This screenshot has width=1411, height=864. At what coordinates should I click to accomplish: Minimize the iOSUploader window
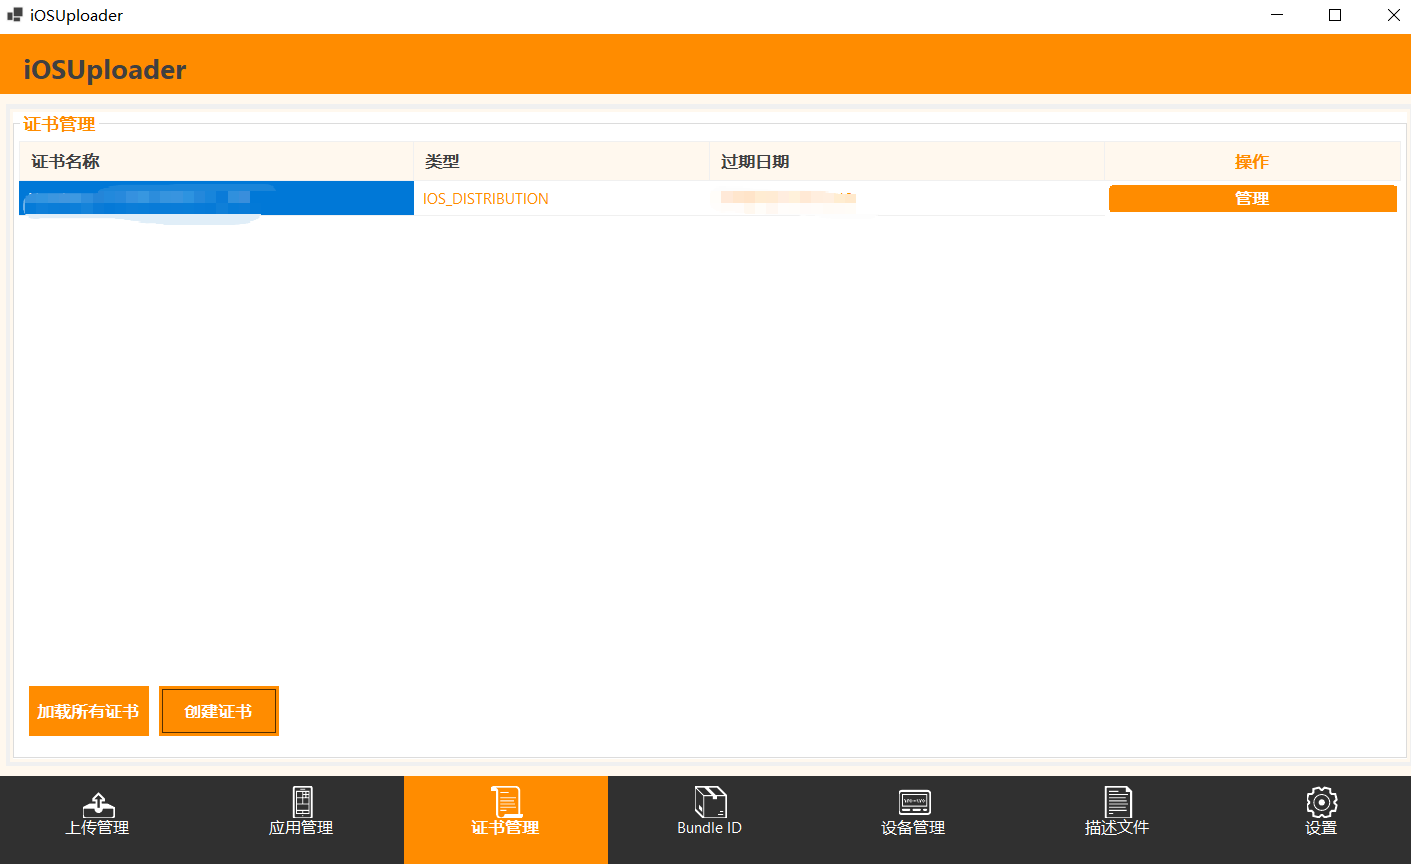pos(1277,15)
